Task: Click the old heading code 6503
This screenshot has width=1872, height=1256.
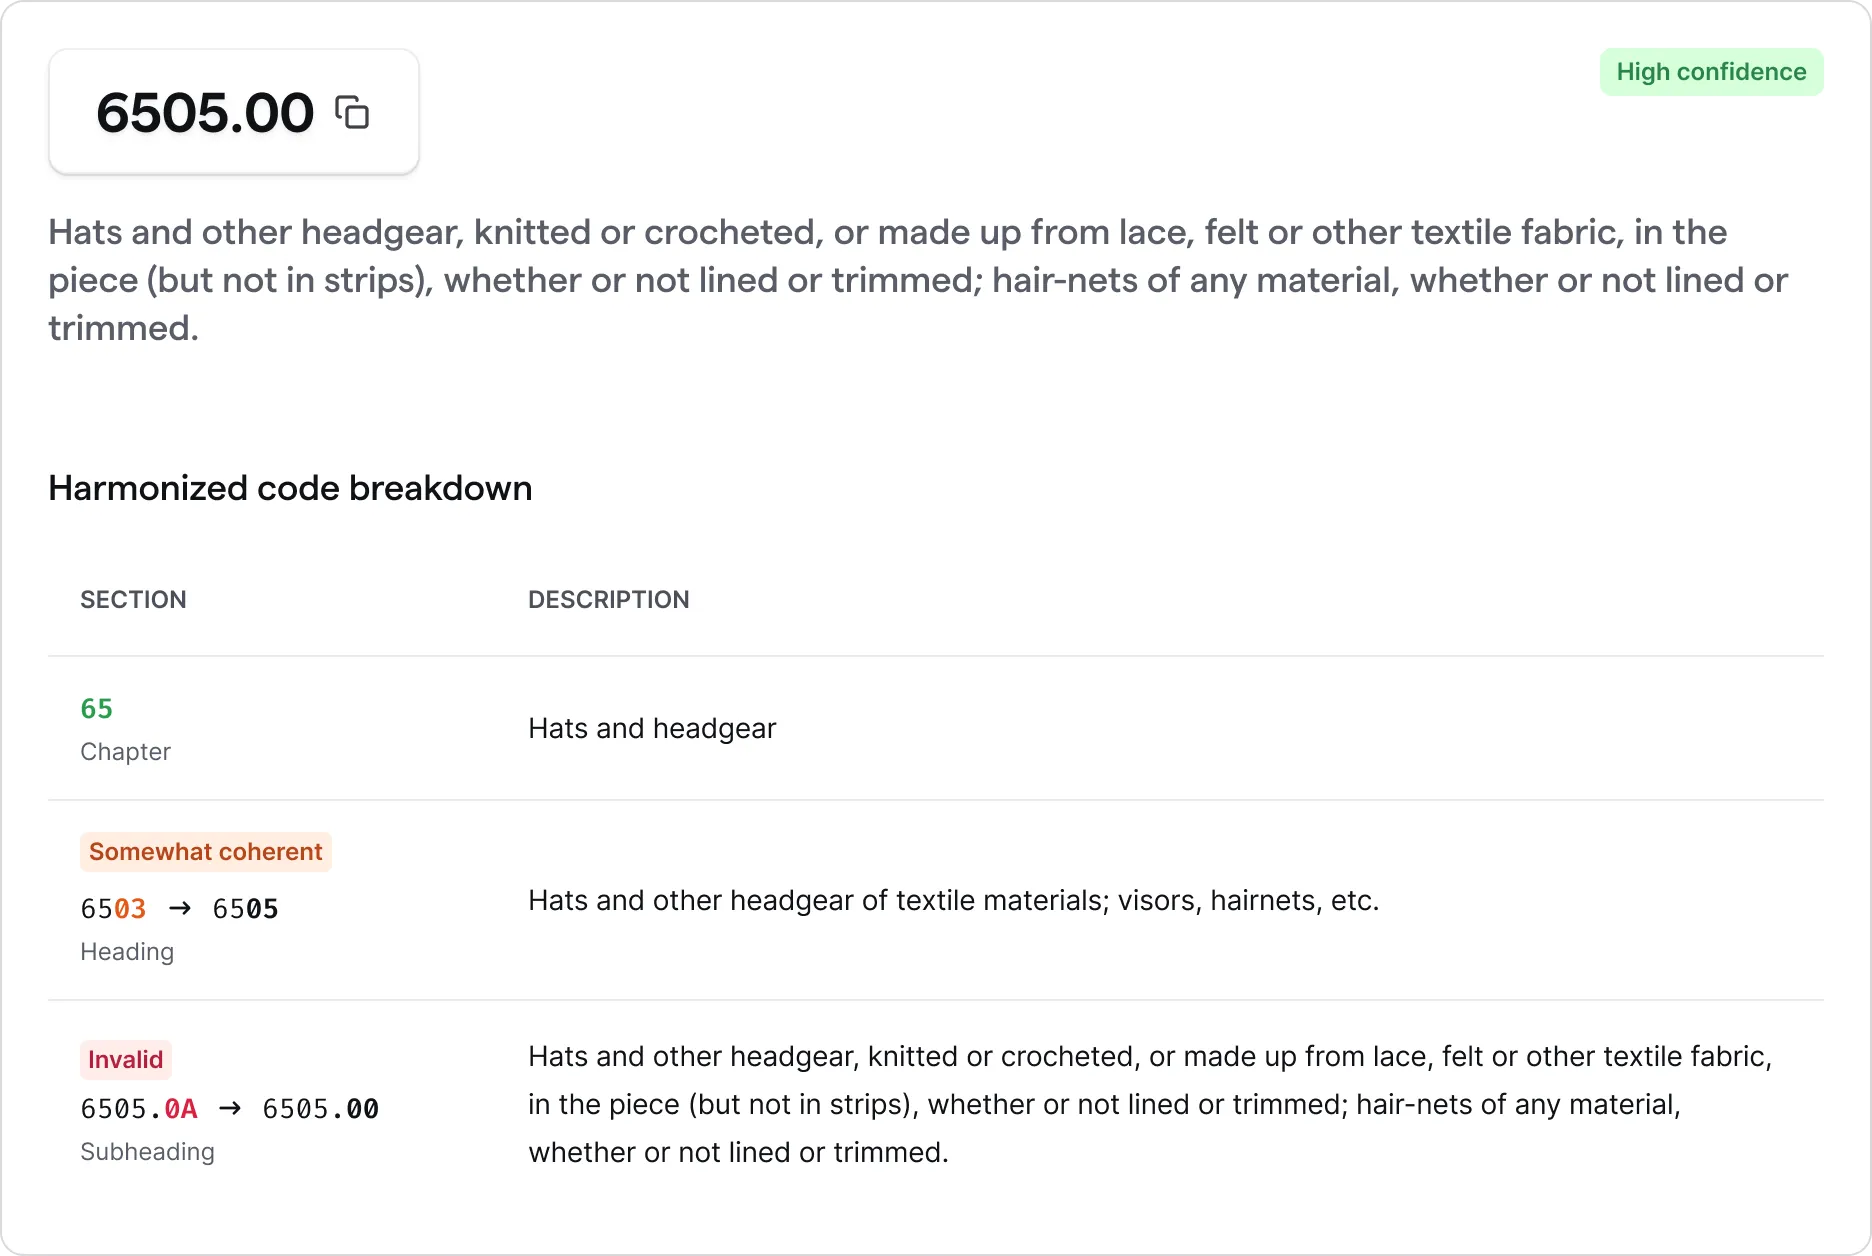Action: click(113, 909)
